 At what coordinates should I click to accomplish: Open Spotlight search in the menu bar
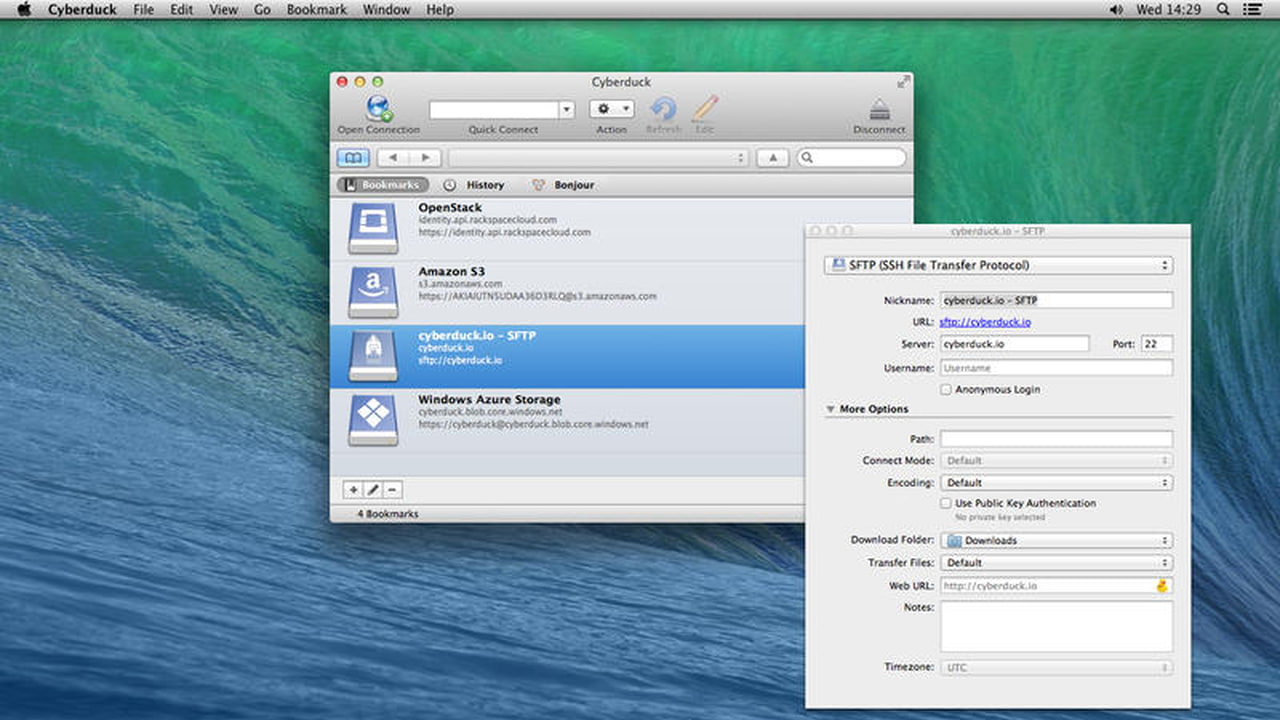[1223, 9]
